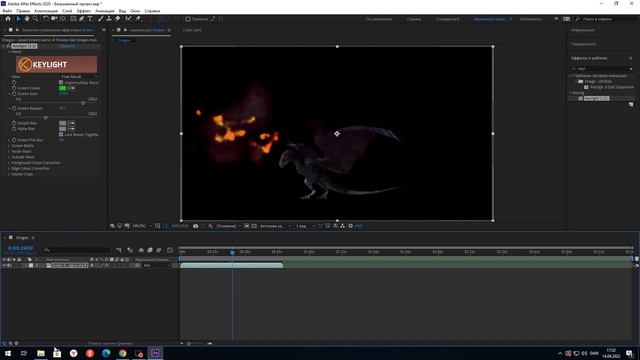Select the Zoom magnifier tool
The image size is (640, 360).
click(36, 19)
